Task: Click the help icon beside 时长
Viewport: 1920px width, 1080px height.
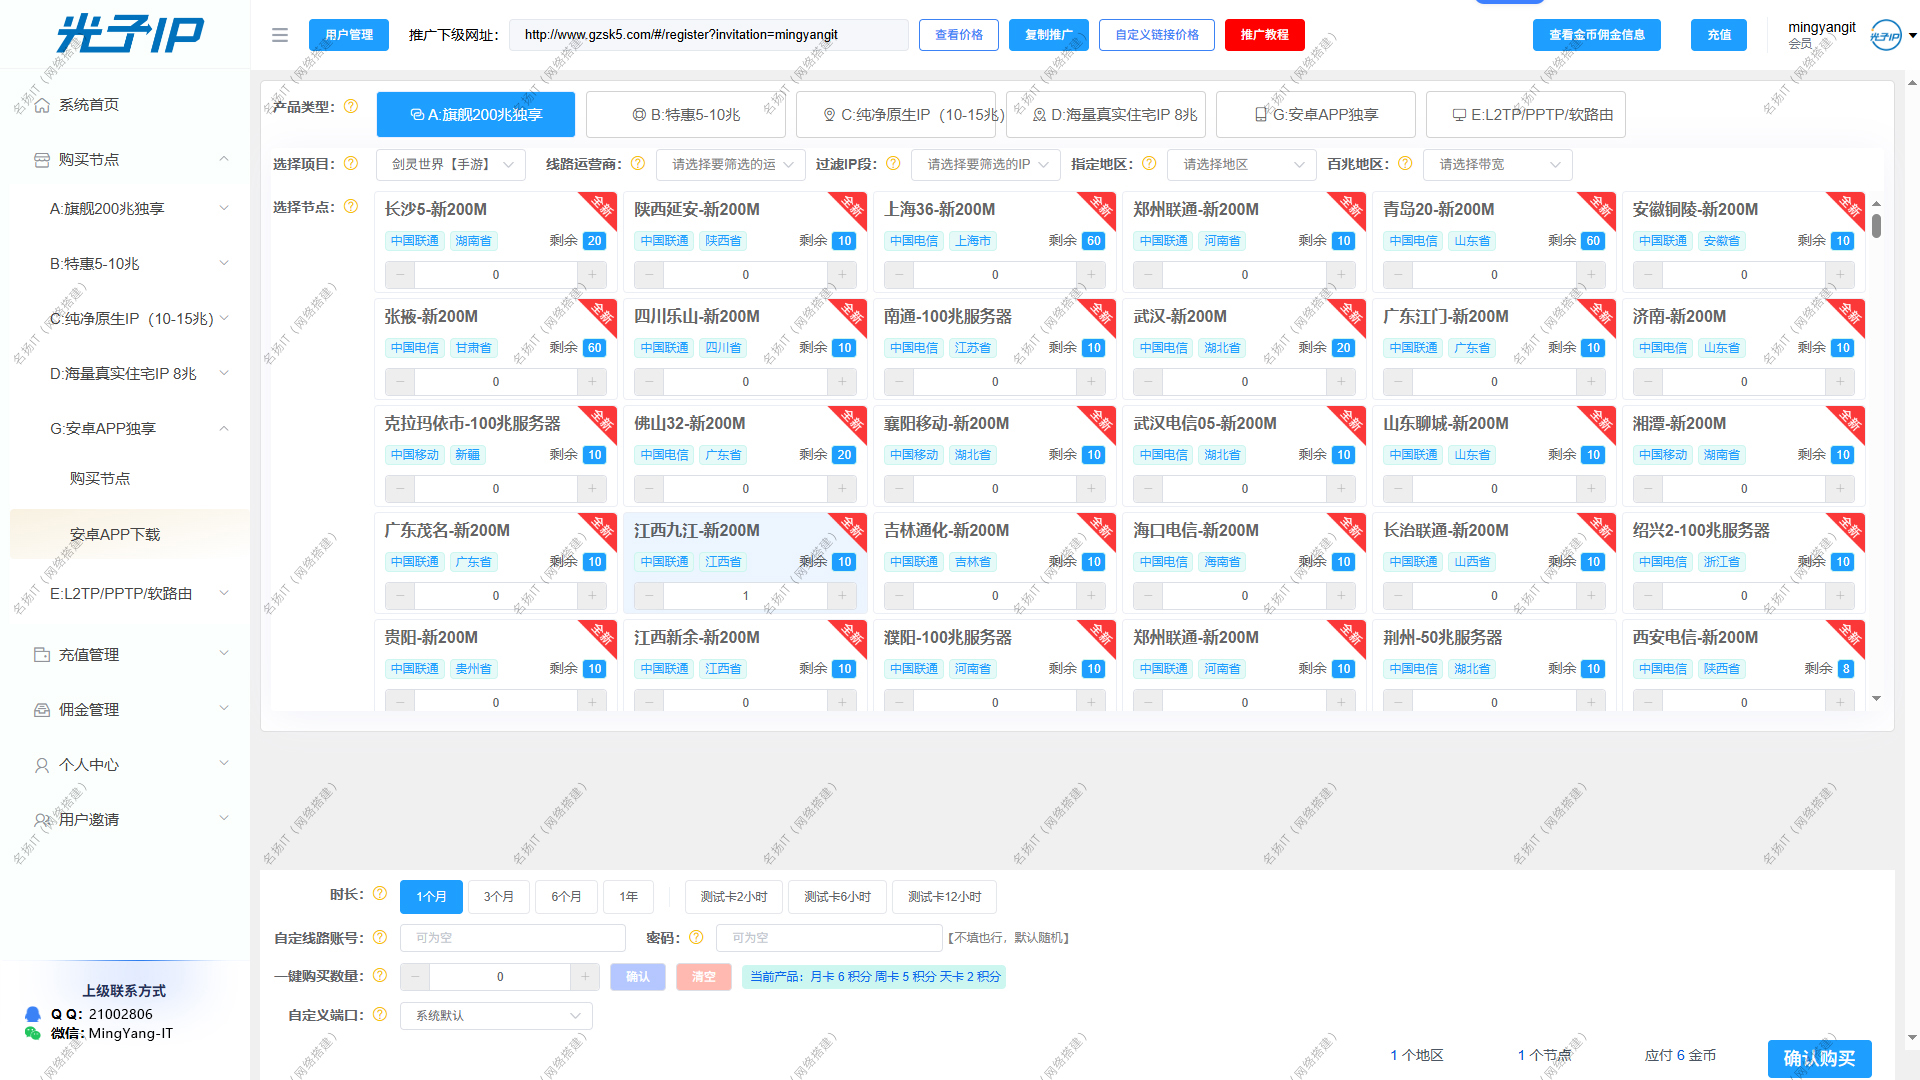Action: (380, 895)
